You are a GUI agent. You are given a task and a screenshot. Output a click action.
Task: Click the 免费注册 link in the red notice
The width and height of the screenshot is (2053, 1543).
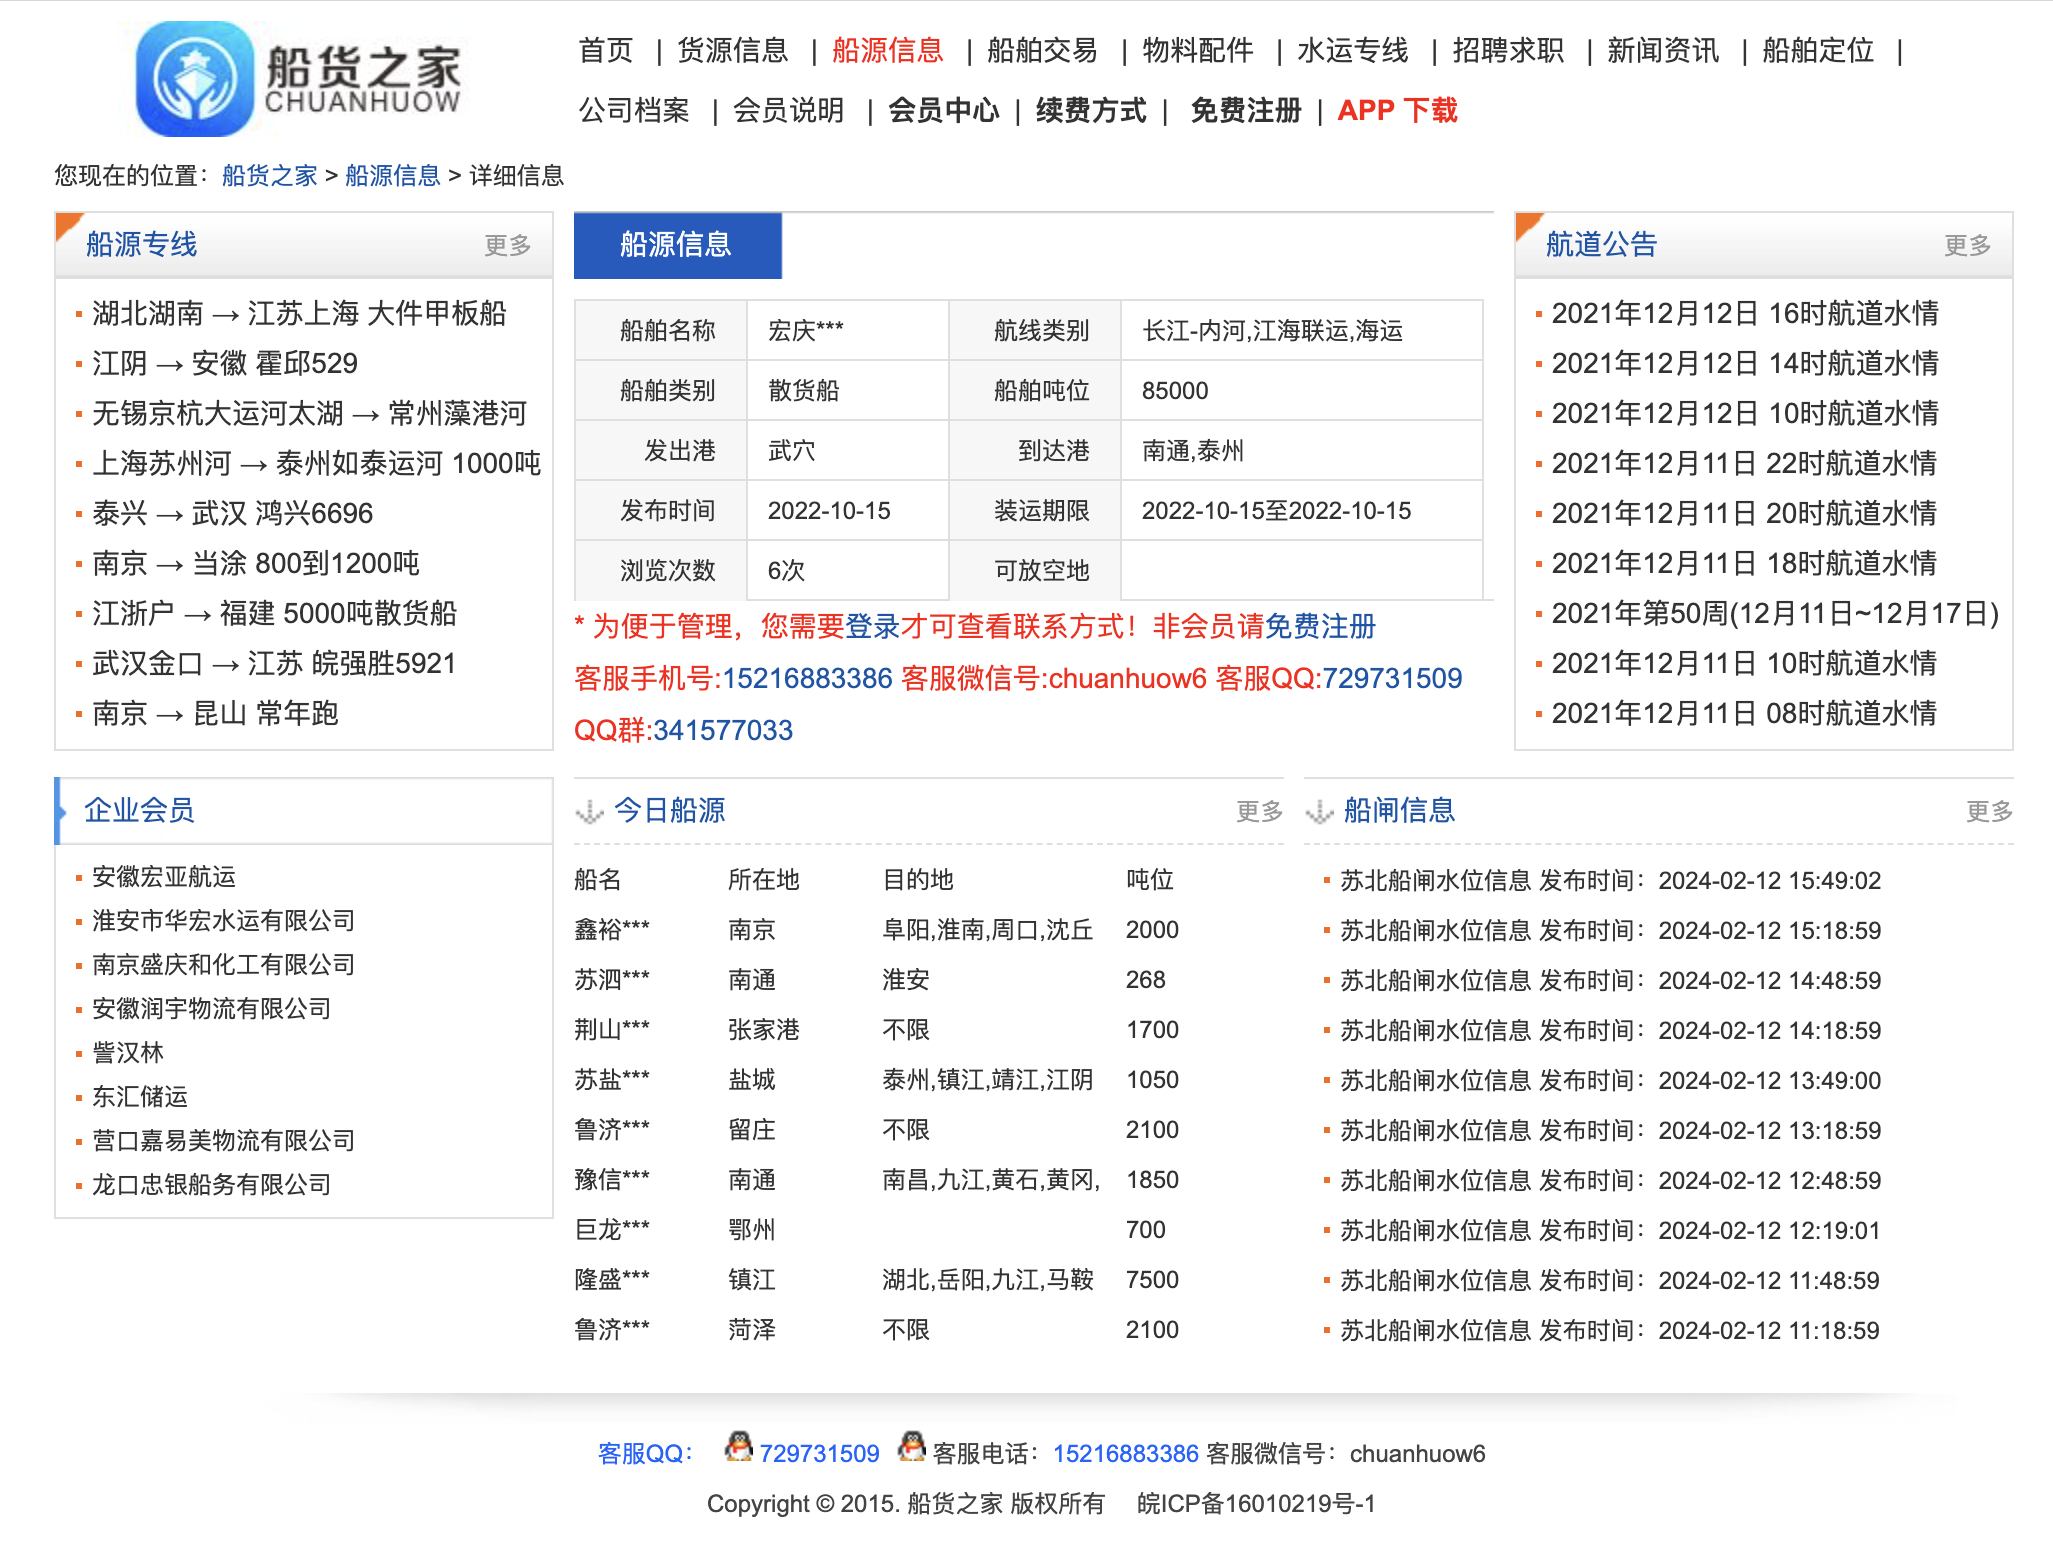(x=1320, y=627)
